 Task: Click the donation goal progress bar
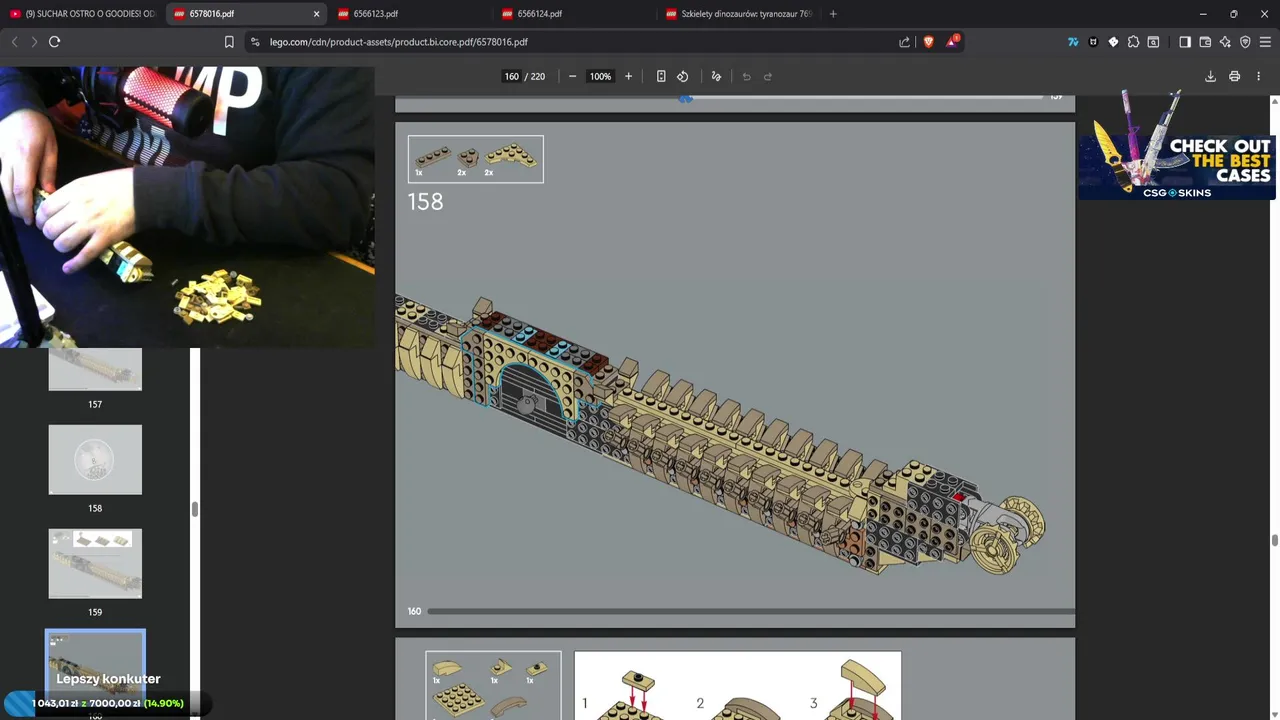106,703
